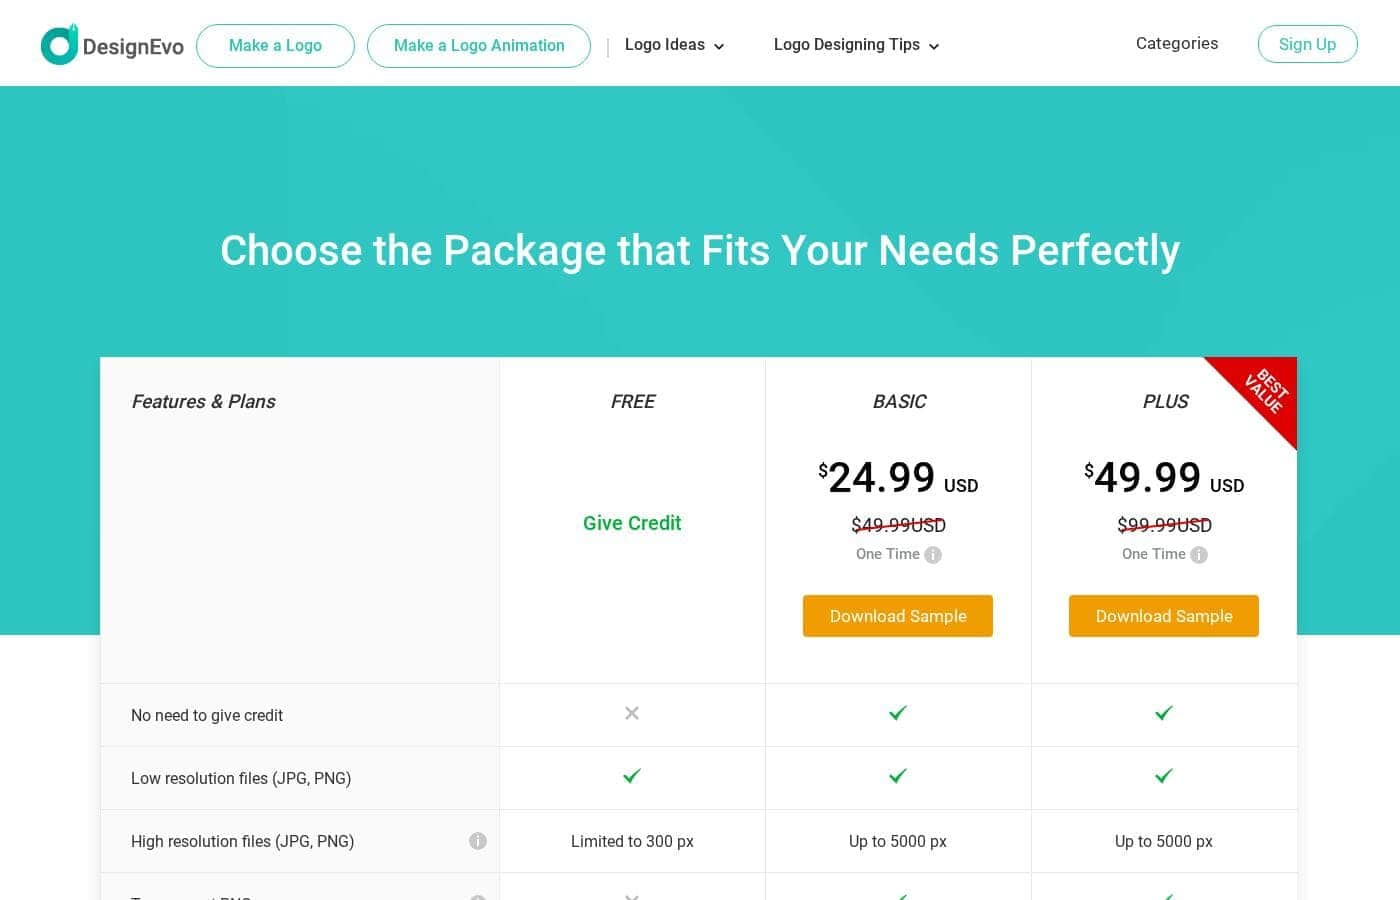This screenshot has width=1400, height=900.
Task: Click the DesignEvo logo icon
Action: (59, 45)
